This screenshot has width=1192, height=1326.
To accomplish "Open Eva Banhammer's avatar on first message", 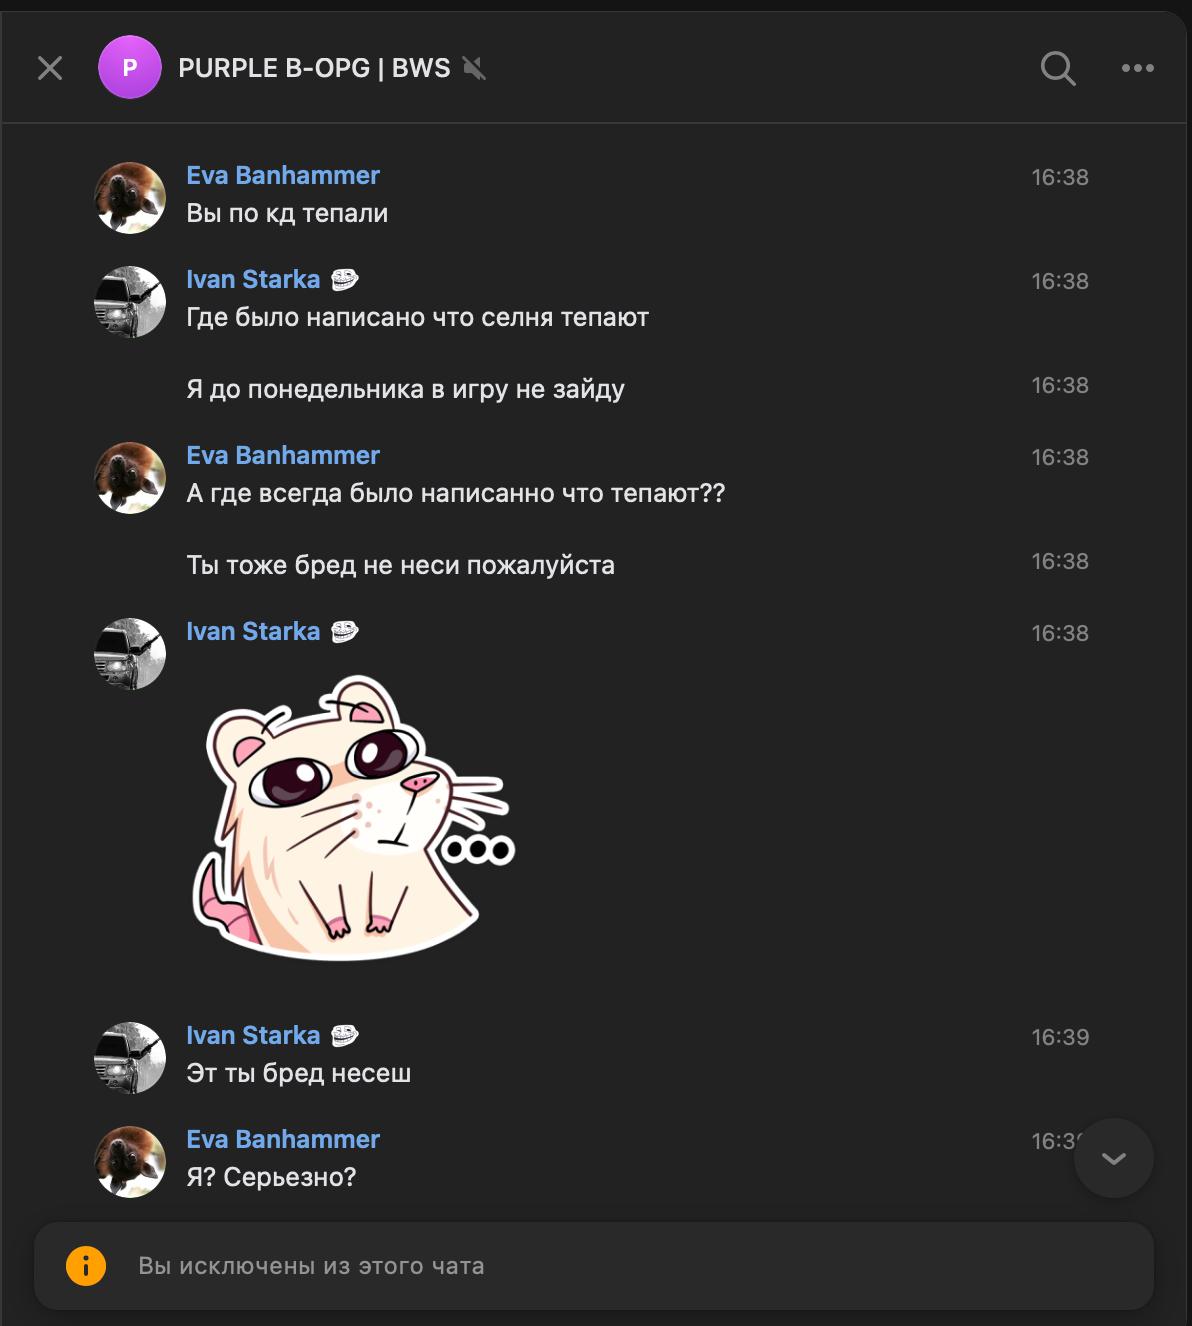I will pyautogui.click(x=130, y=198).
